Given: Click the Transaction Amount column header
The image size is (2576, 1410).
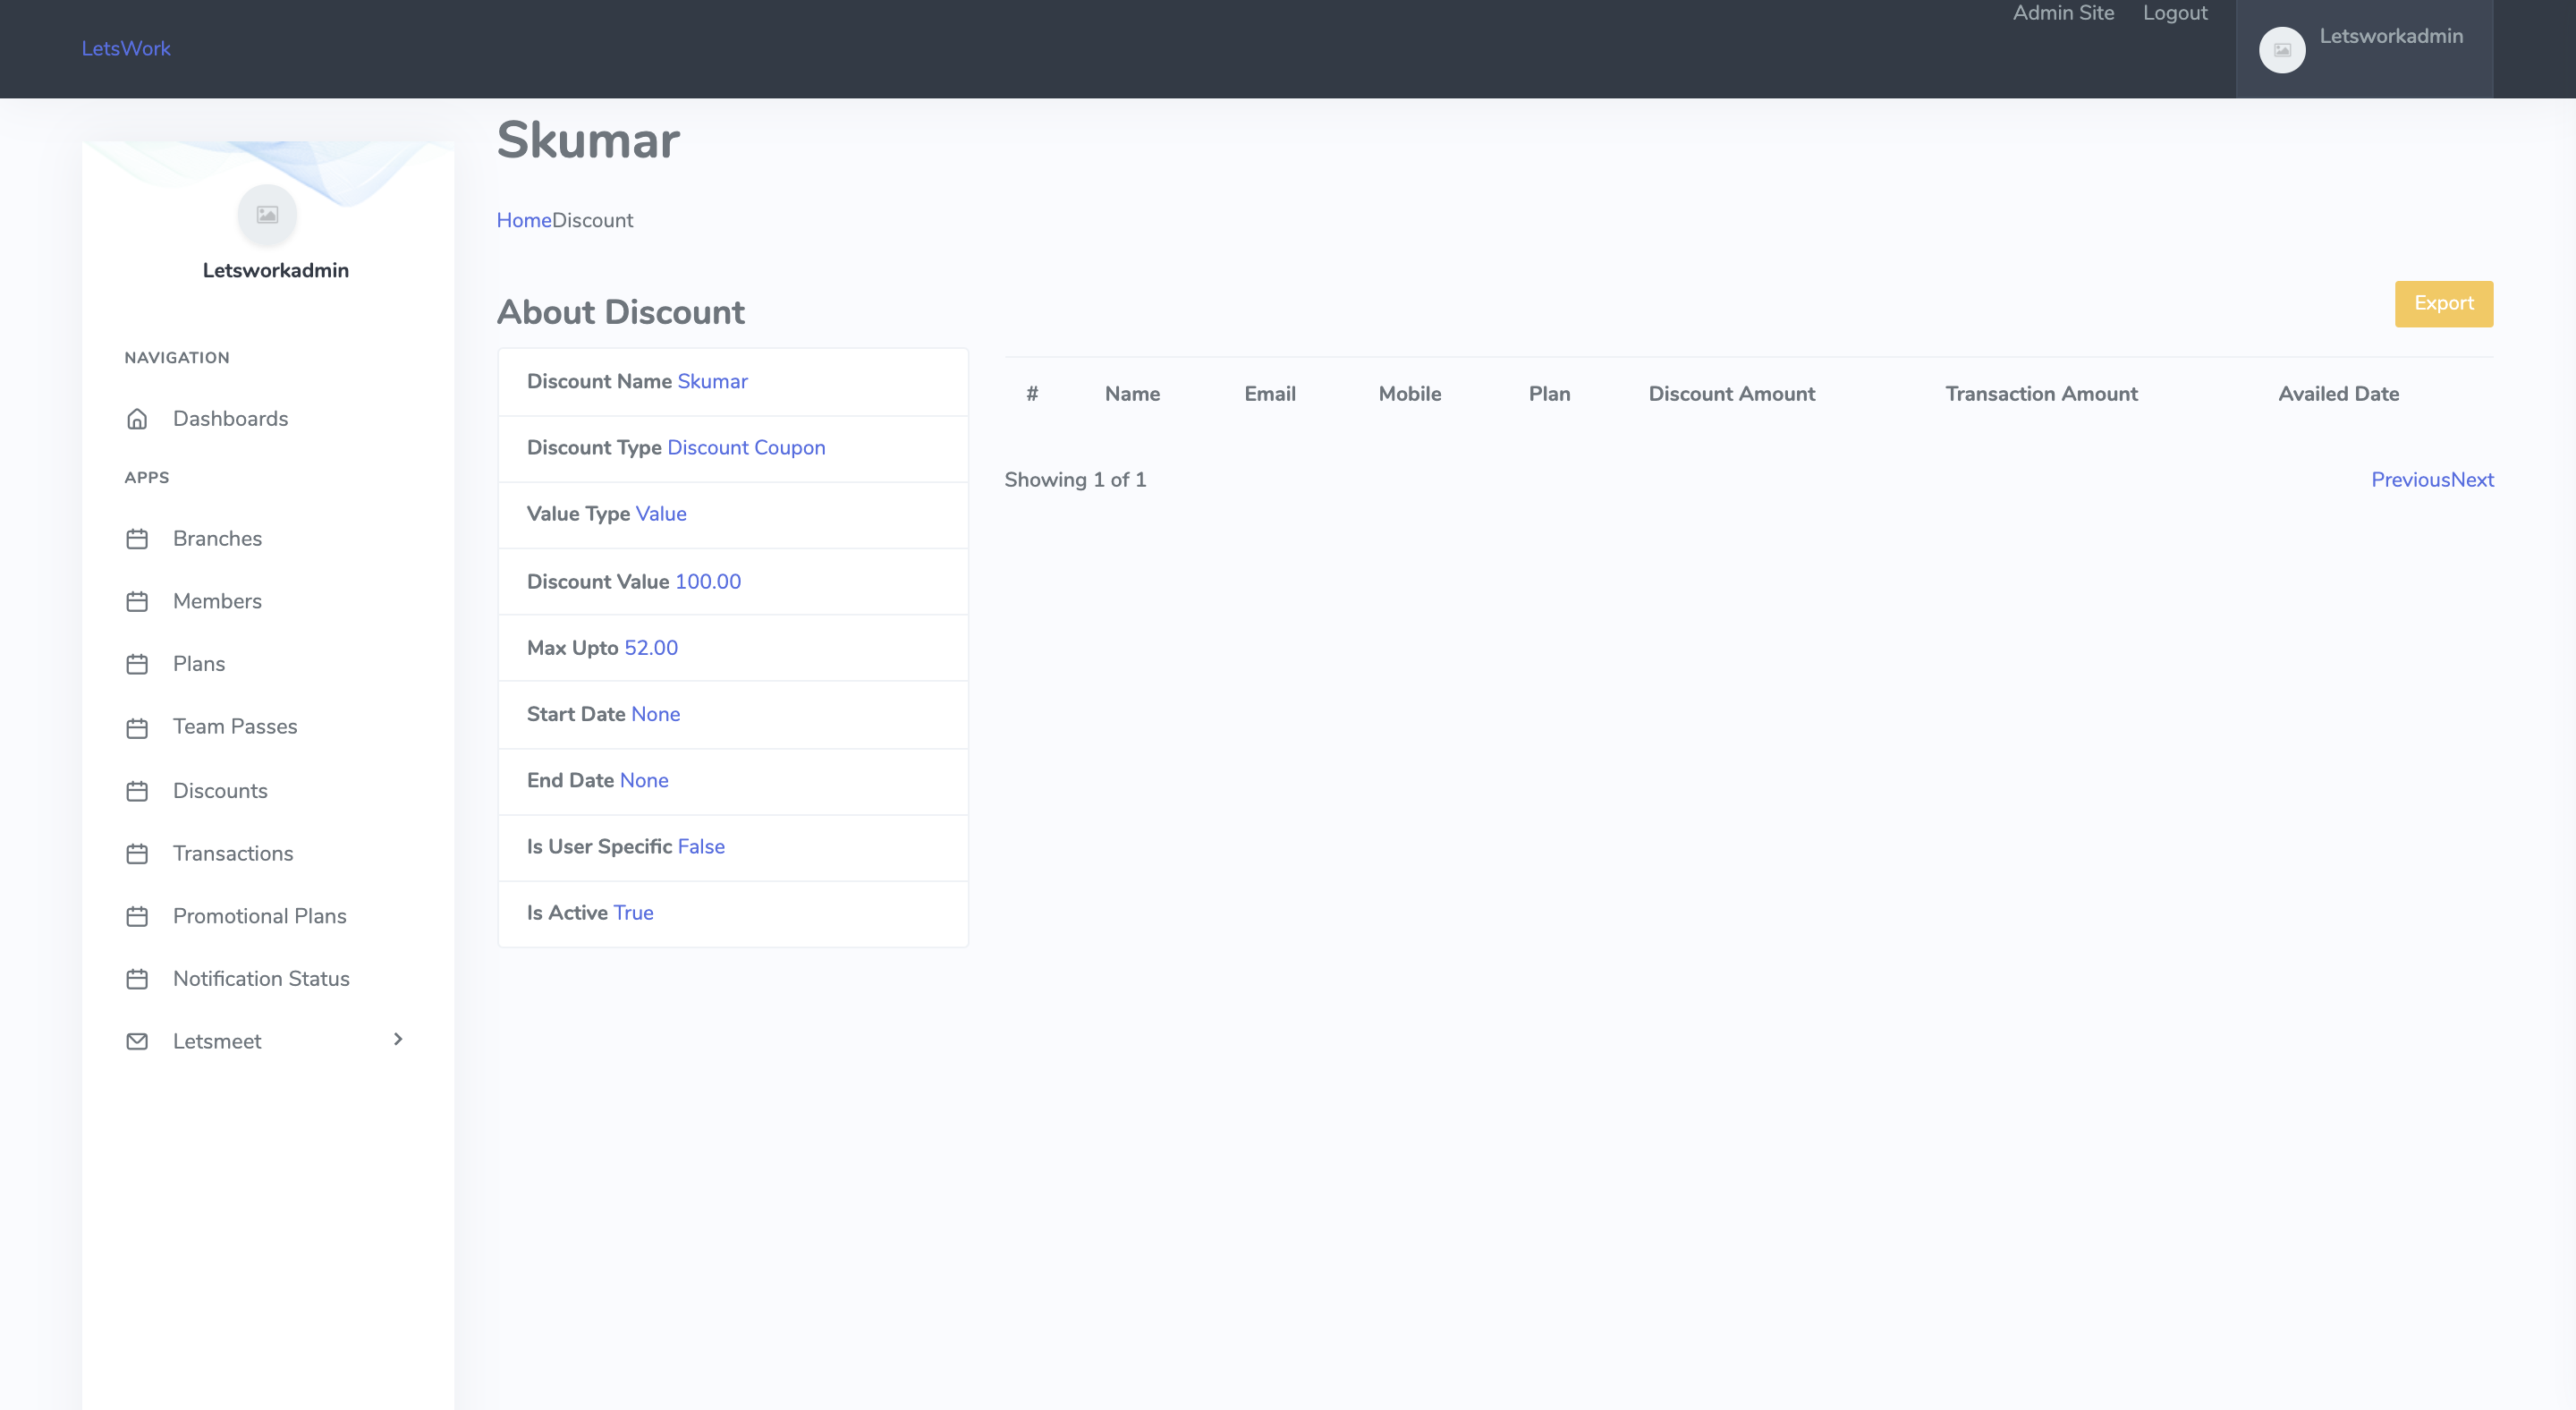Looking at the screenshot, I should [2041, 394].
